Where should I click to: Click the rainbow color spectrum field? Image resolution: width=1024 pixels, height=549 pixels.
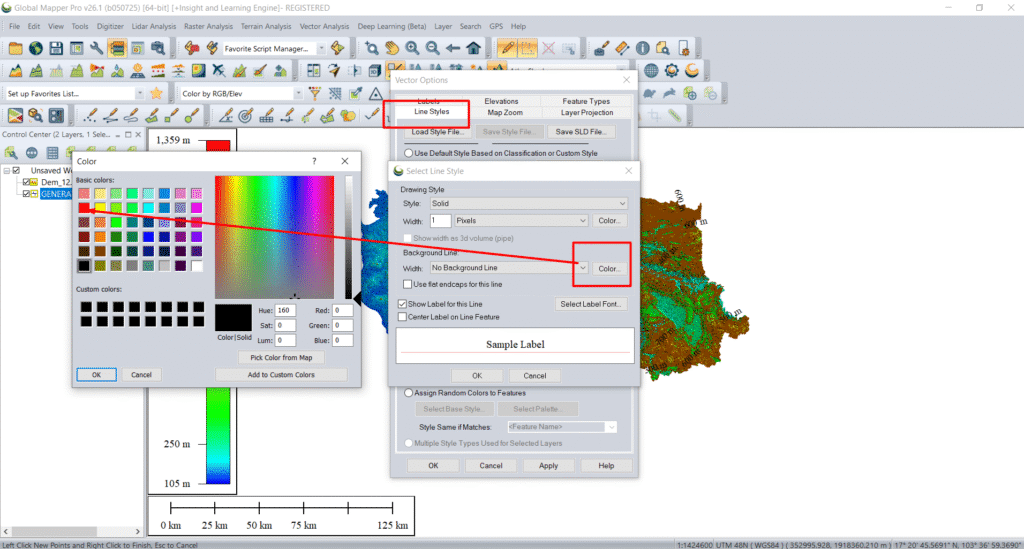[274, 237]
